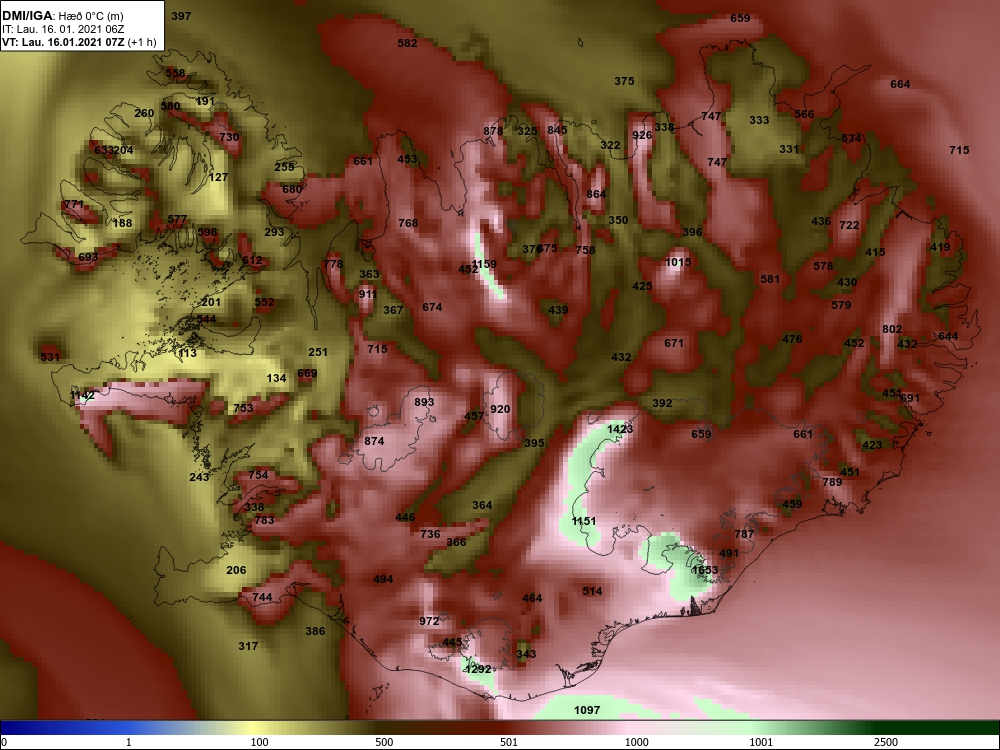The image size is (1000, 750).
Task: Click the map value 243
Action: pos(199,477)
